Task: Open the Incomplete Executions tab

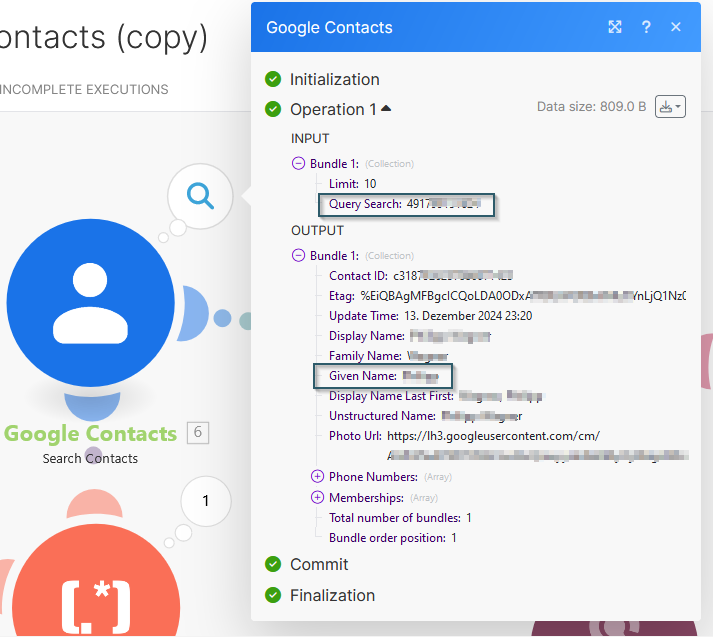Action: coord(84,89)
